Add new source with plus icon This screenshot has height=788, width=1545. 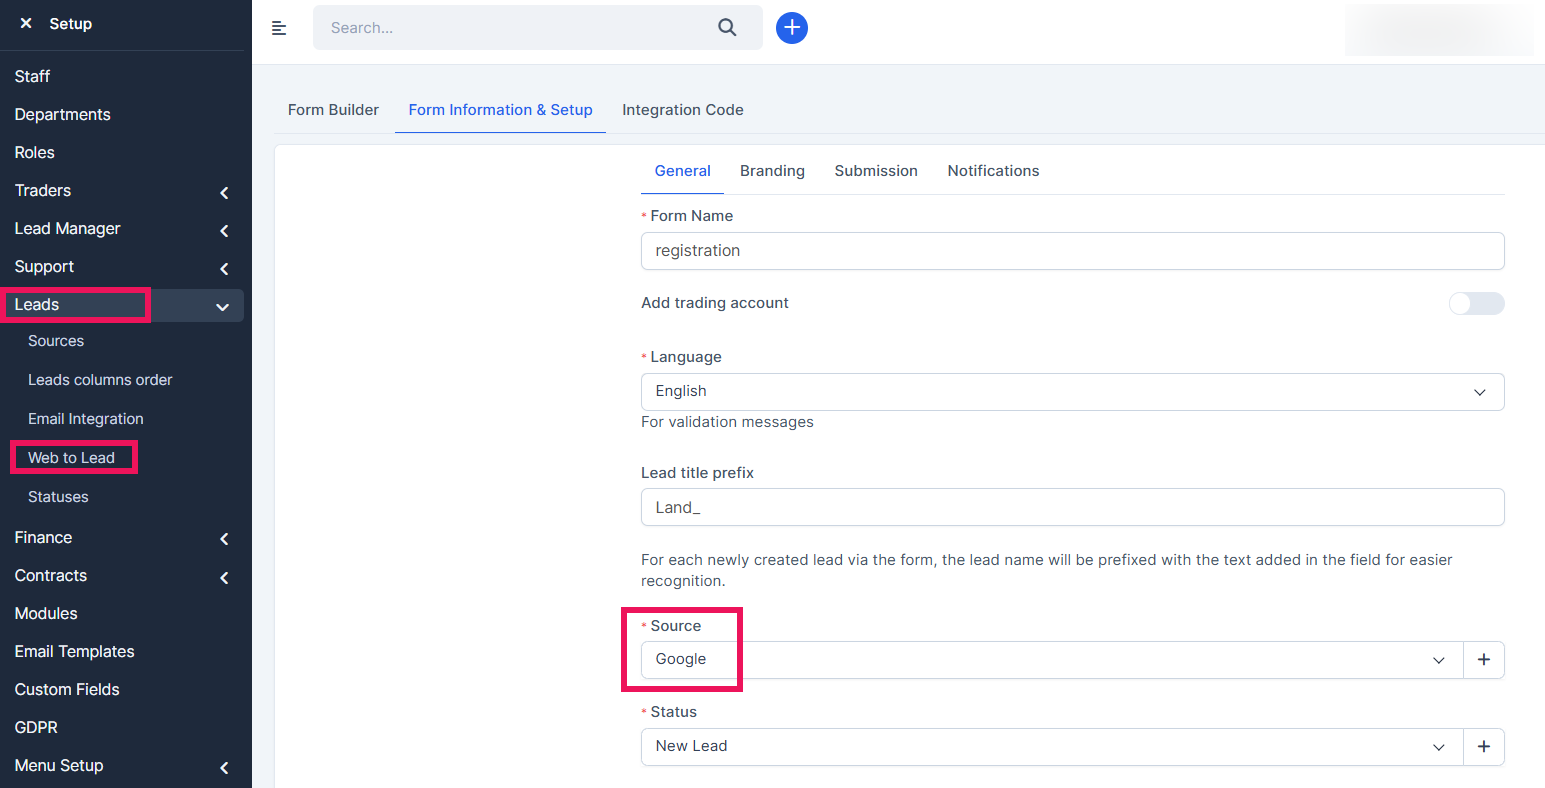coord(1483,660)
